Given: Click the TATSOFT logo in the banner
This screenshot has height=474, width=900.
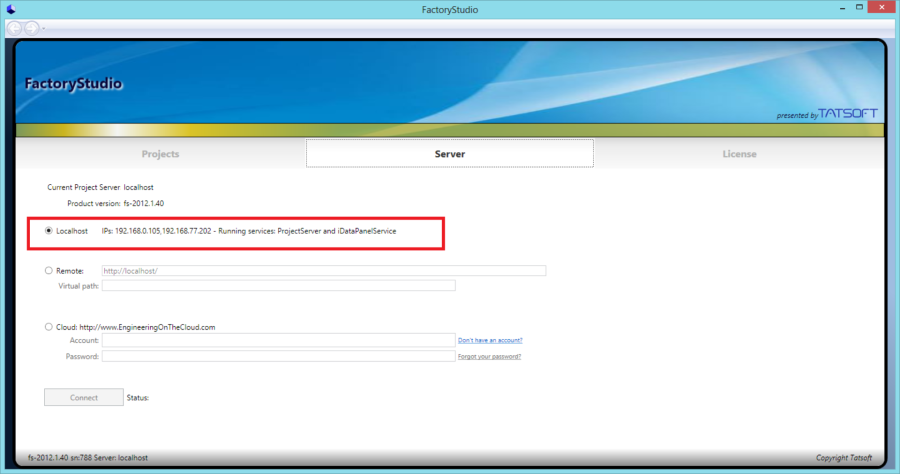Looking at the screenshot, I should point(847,113).
